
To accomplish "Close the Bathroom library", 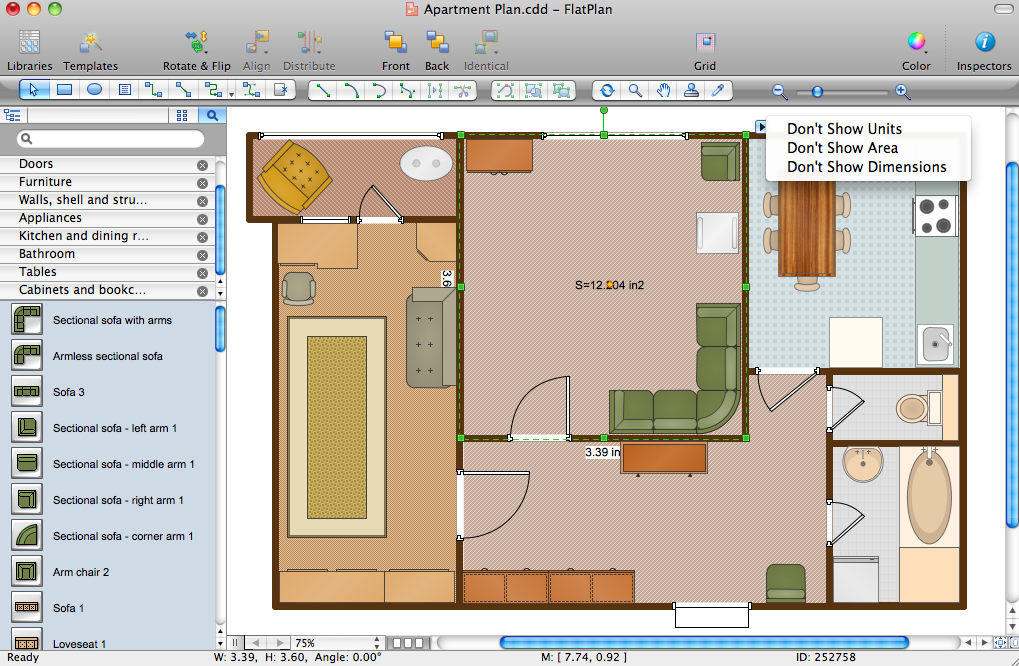I will pos(202,255).
